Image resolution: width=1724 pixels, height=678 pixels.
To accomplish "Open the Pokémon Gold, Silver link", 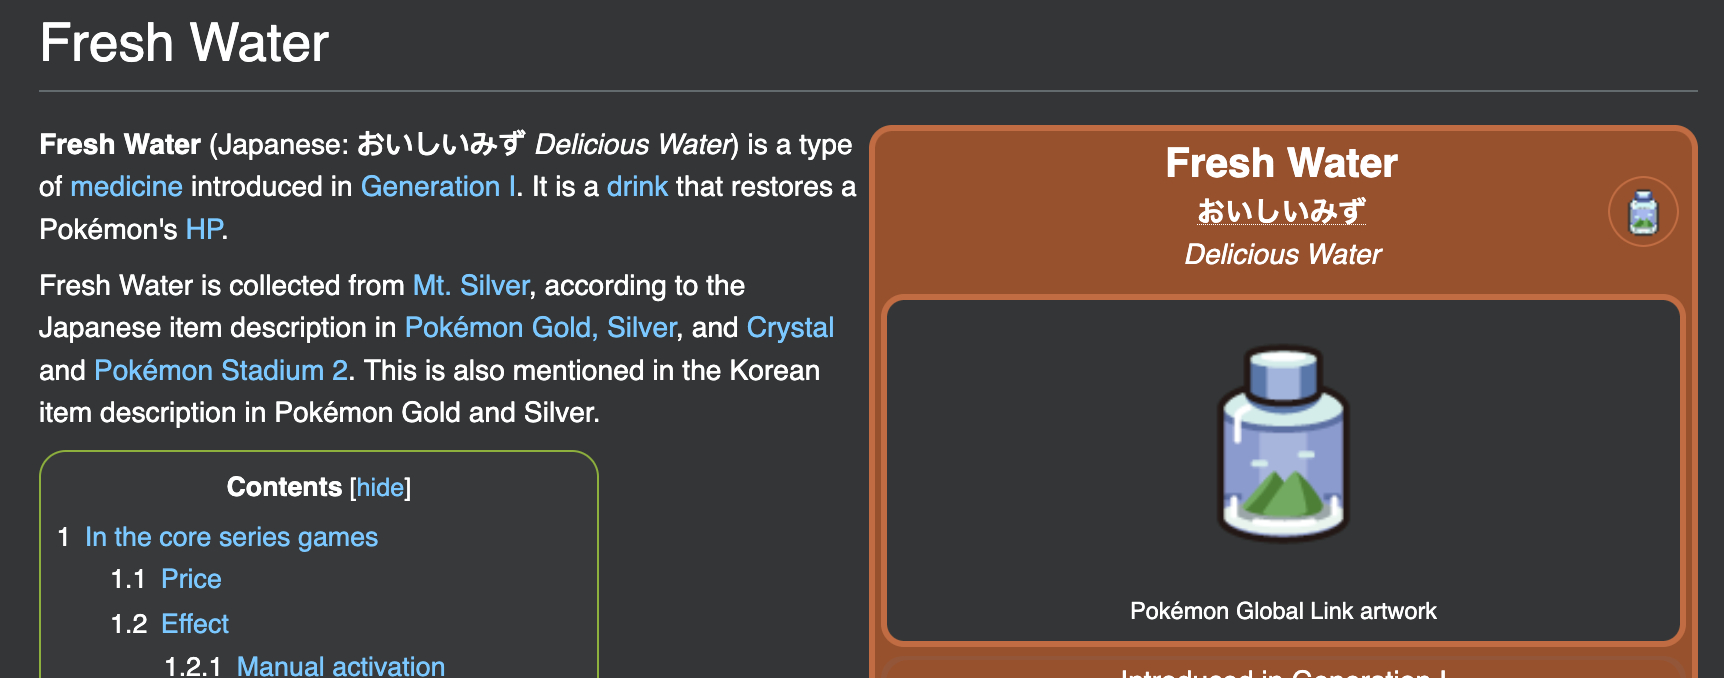I will [540, 328].
